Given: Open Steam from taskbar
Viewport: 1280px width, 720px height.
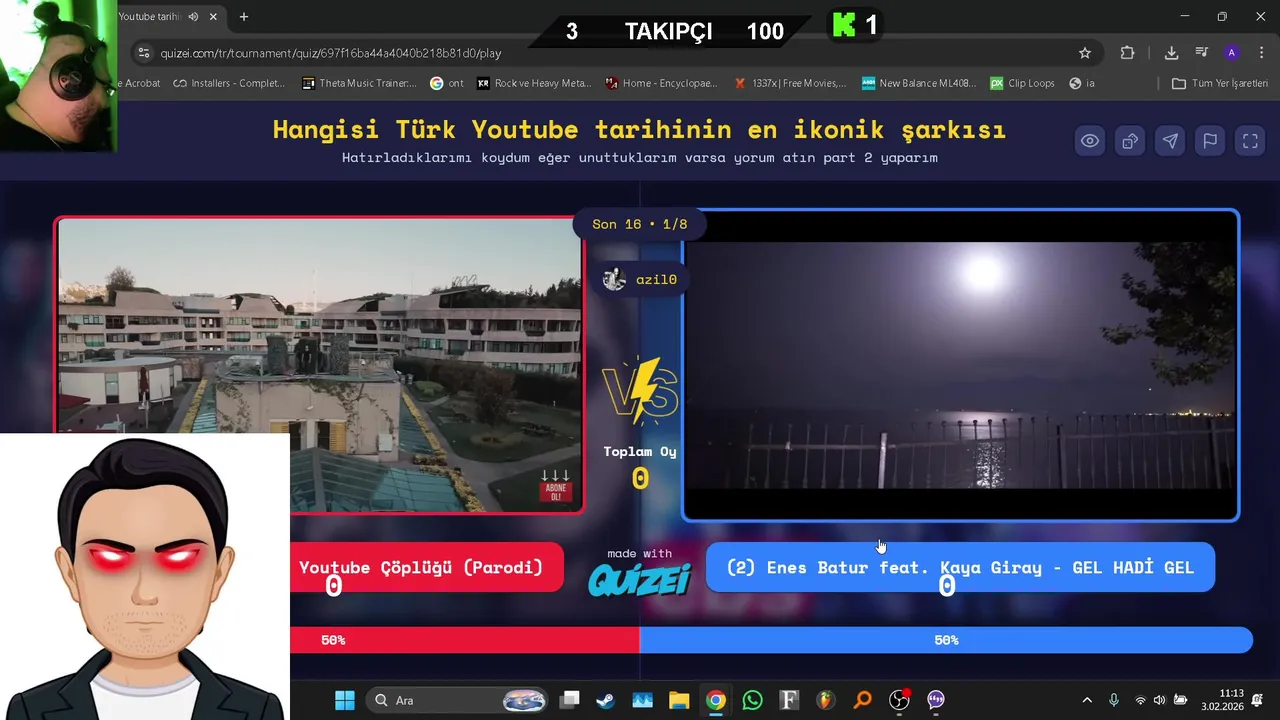Looking at the screenshot, I should (x=606, y=700).
